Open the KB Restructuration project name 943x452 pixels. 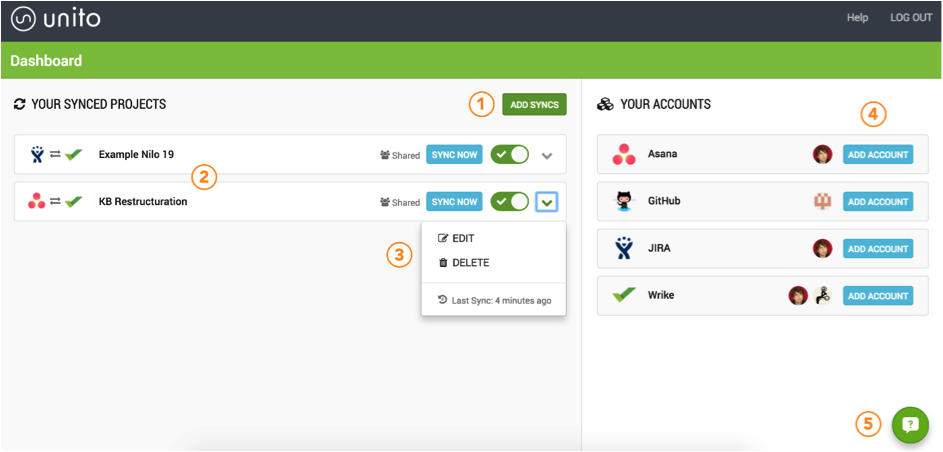[143, 201]
